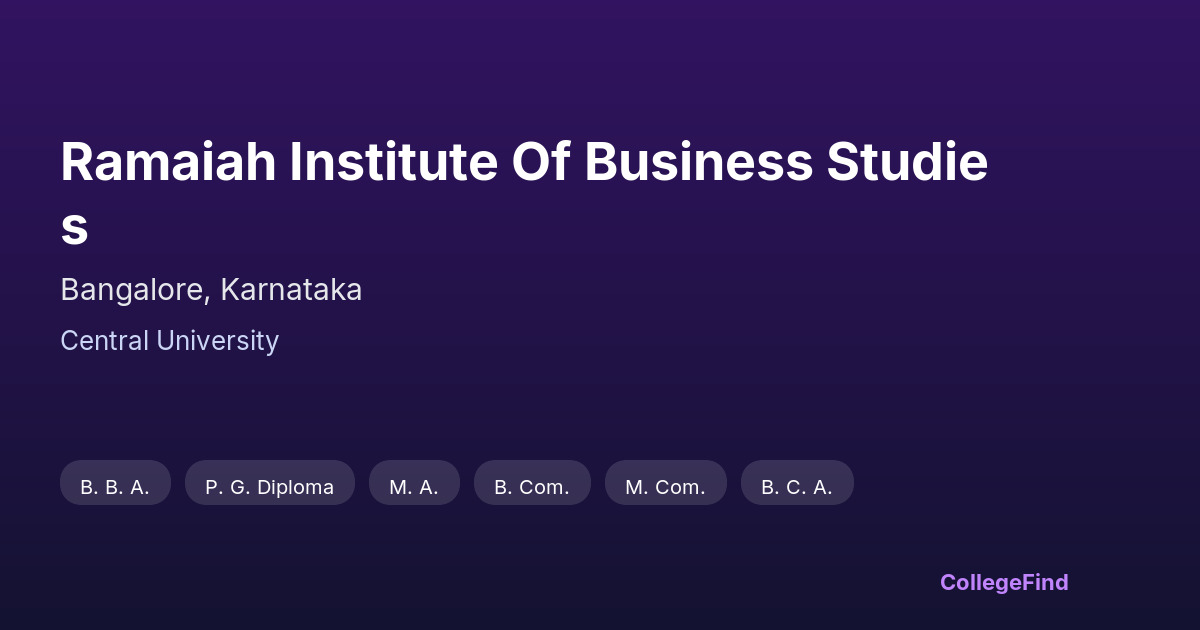
Task: Click "College" in the CollegeFind brand
Action: tap(978, 582)
